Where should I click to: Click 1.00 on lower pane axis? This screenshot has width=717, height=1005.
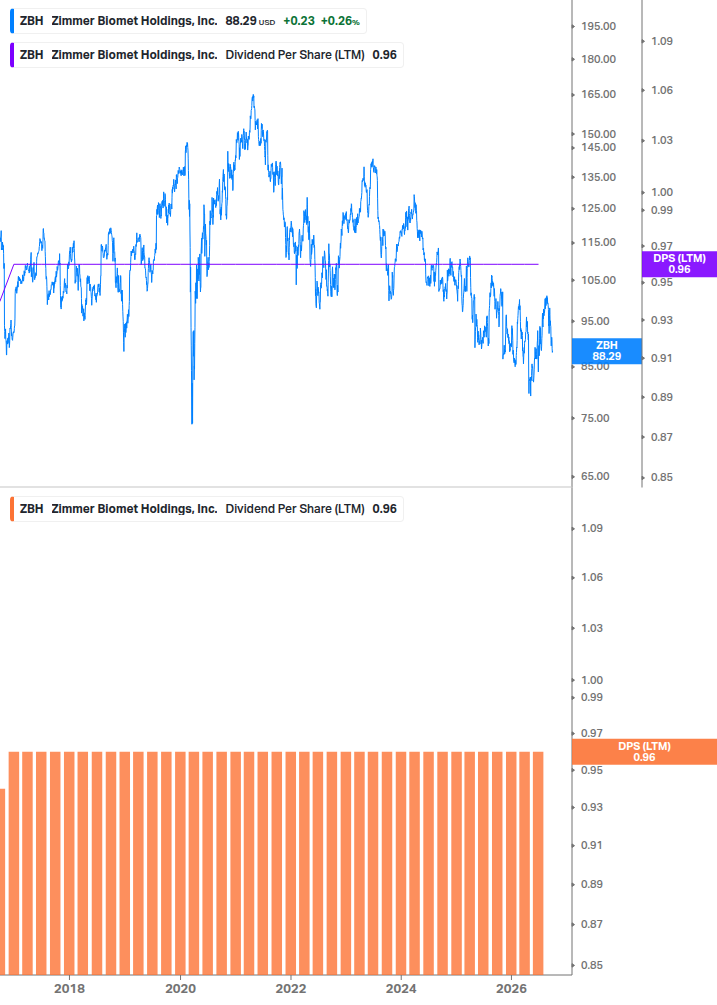coord(592,680)
